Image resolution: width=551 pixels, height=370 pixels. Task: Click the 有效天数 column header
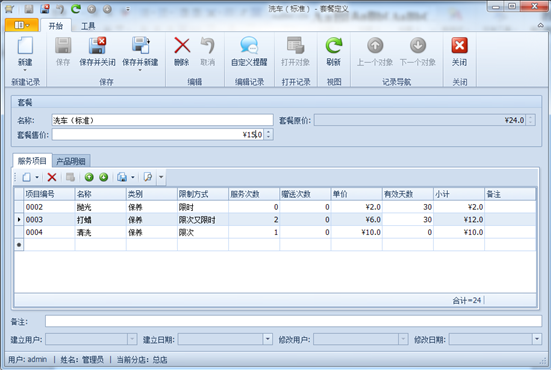(x=408, y=194)
